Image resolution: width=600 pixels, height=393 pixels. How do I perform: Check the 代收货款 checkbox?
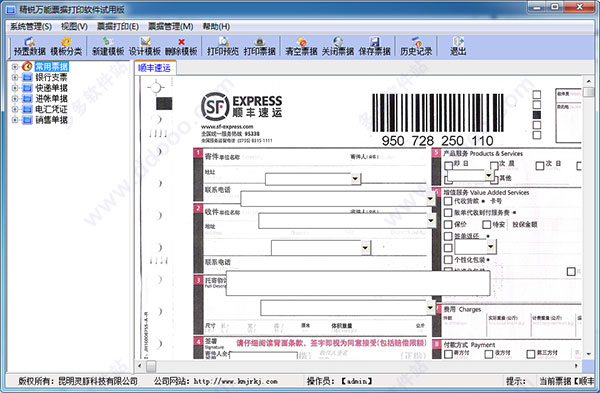tap(448, 201)
